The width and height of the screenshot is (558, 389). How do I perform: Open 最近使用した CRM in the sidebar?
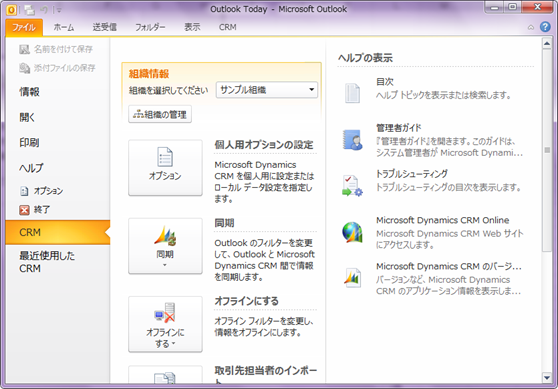click(x=47, y=262)
